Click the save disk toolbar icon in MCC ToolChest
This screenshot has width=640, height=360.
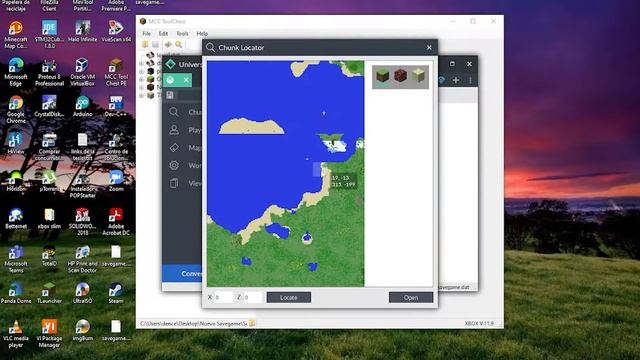point(156,44)
